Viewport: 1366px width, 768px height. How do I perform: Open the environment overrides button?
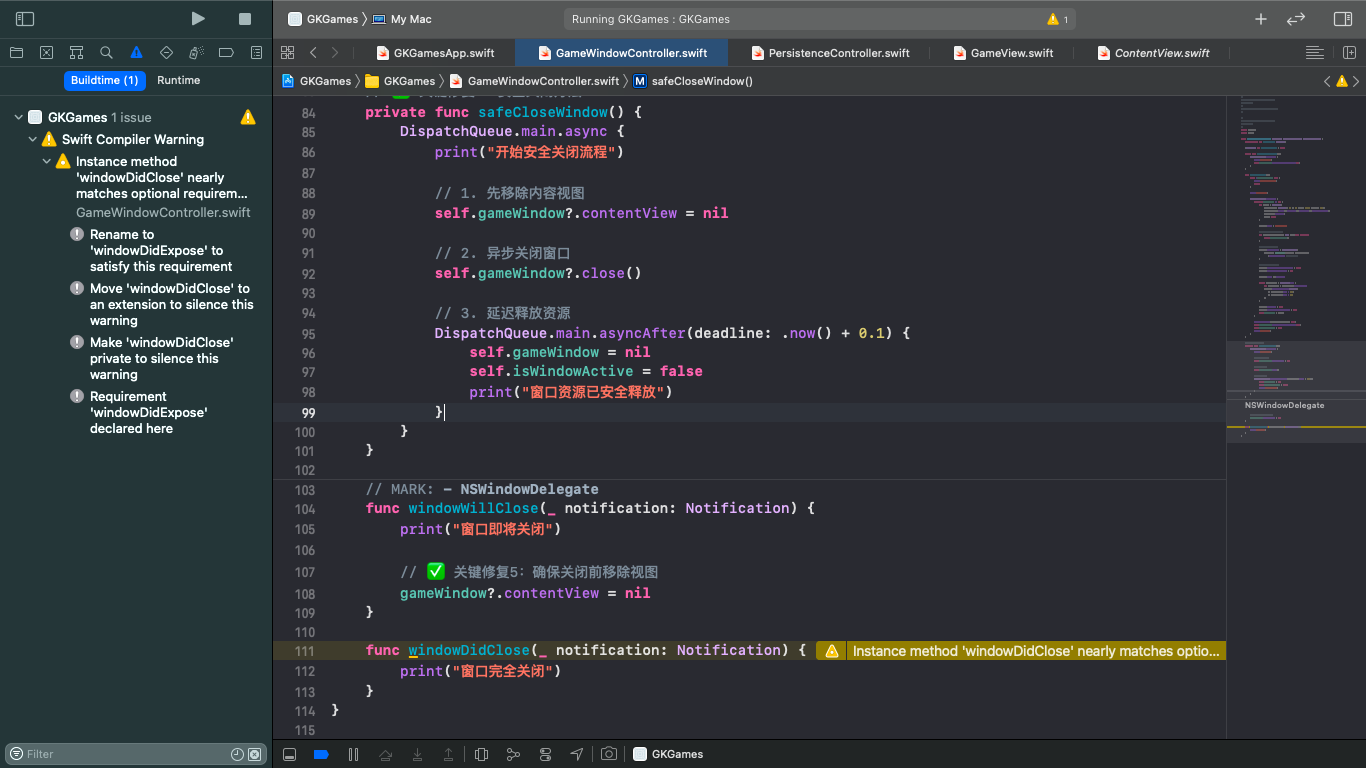pyautogui.click(x=545, y=754)
